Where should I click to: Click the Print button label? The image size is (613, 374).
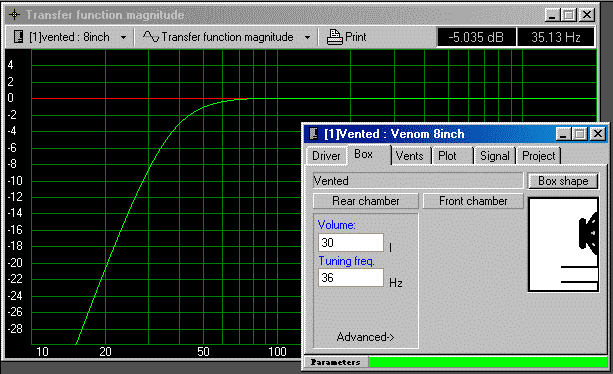point(356,37)
